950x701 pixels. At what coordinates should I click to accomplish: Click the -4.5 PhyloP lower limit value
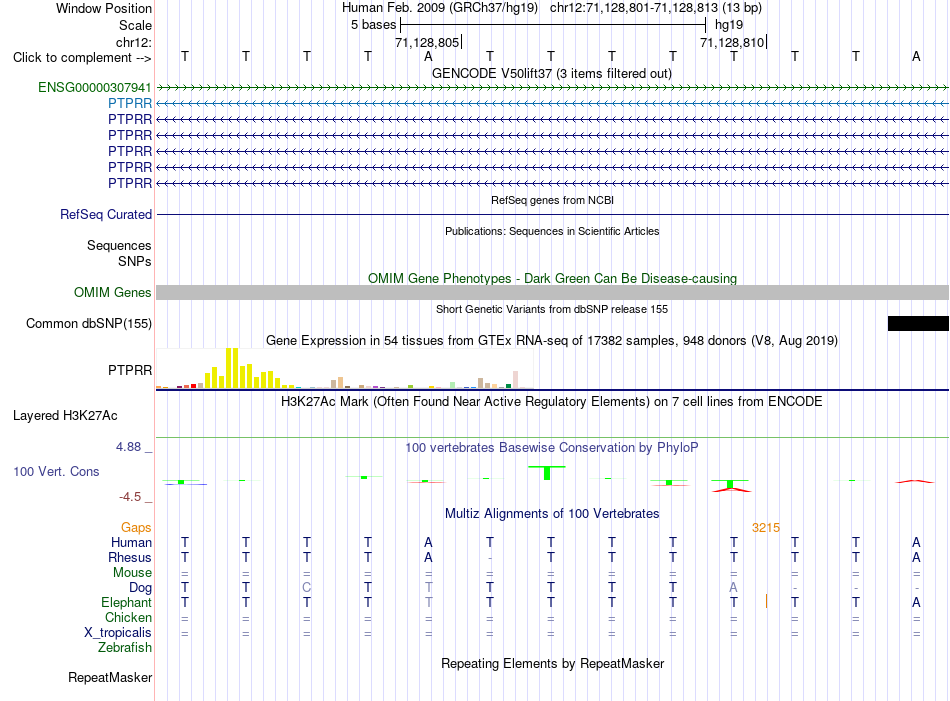point(130,497)
